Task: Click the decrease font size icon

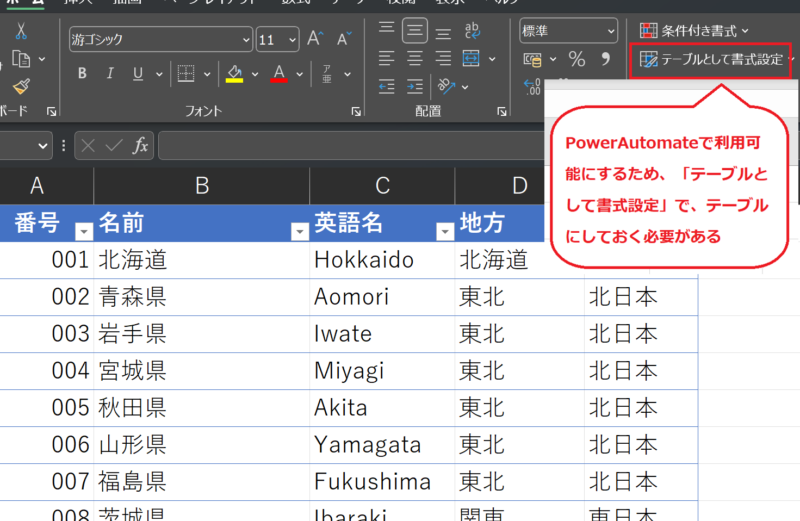Action: (x=343, y=39)
